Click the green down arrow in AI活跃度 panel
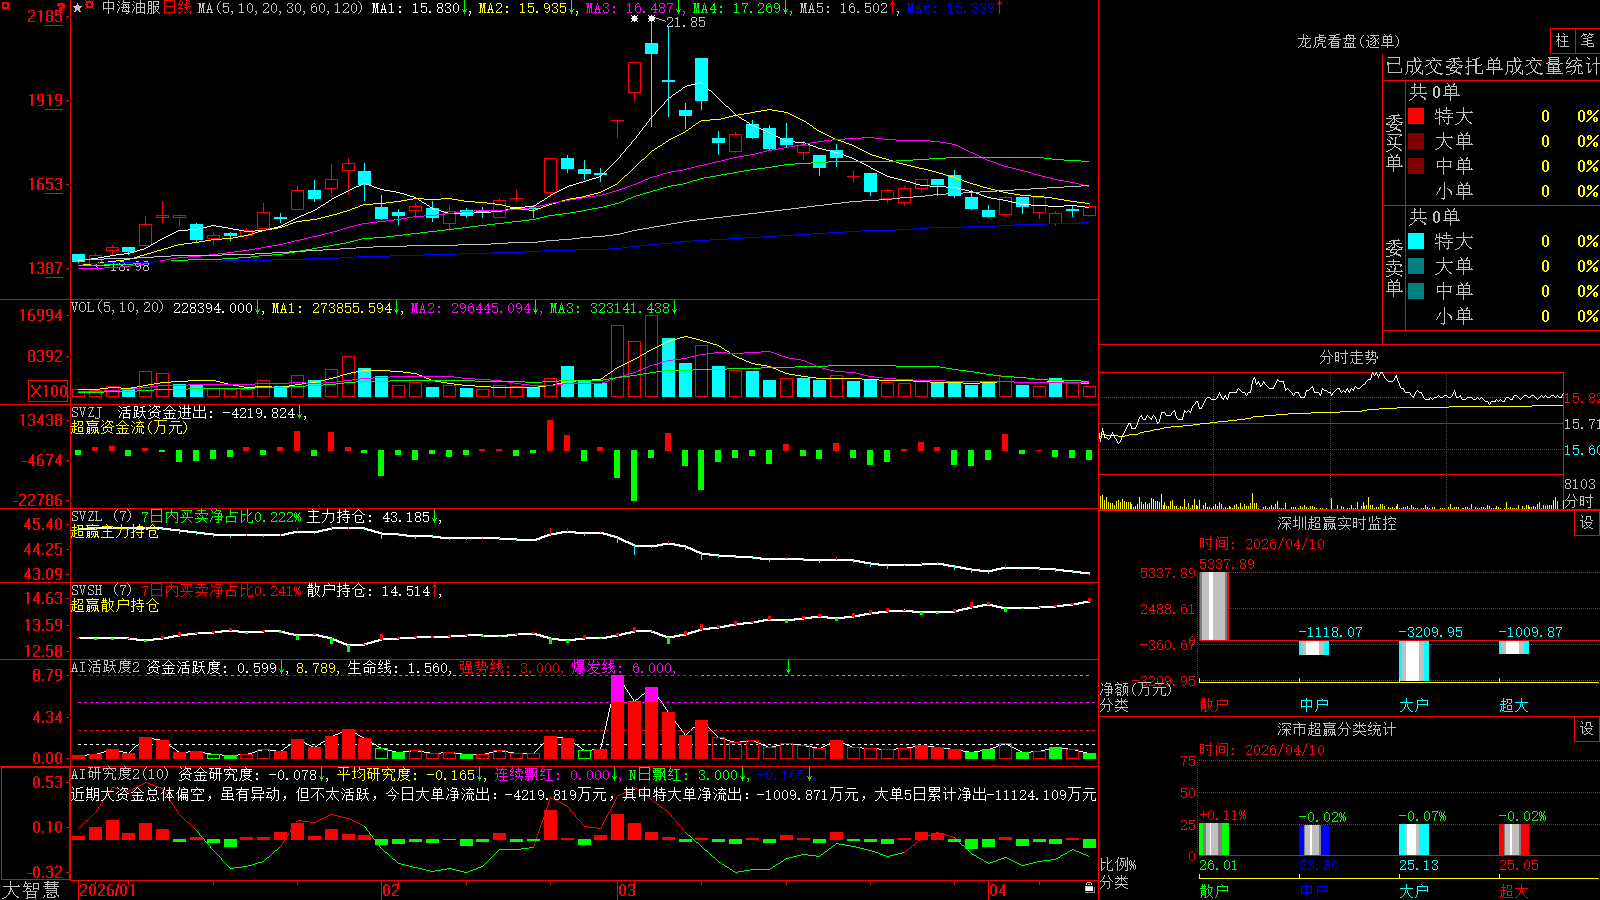Viewport: 1600px width, 900px height. (x=788, y=667)
